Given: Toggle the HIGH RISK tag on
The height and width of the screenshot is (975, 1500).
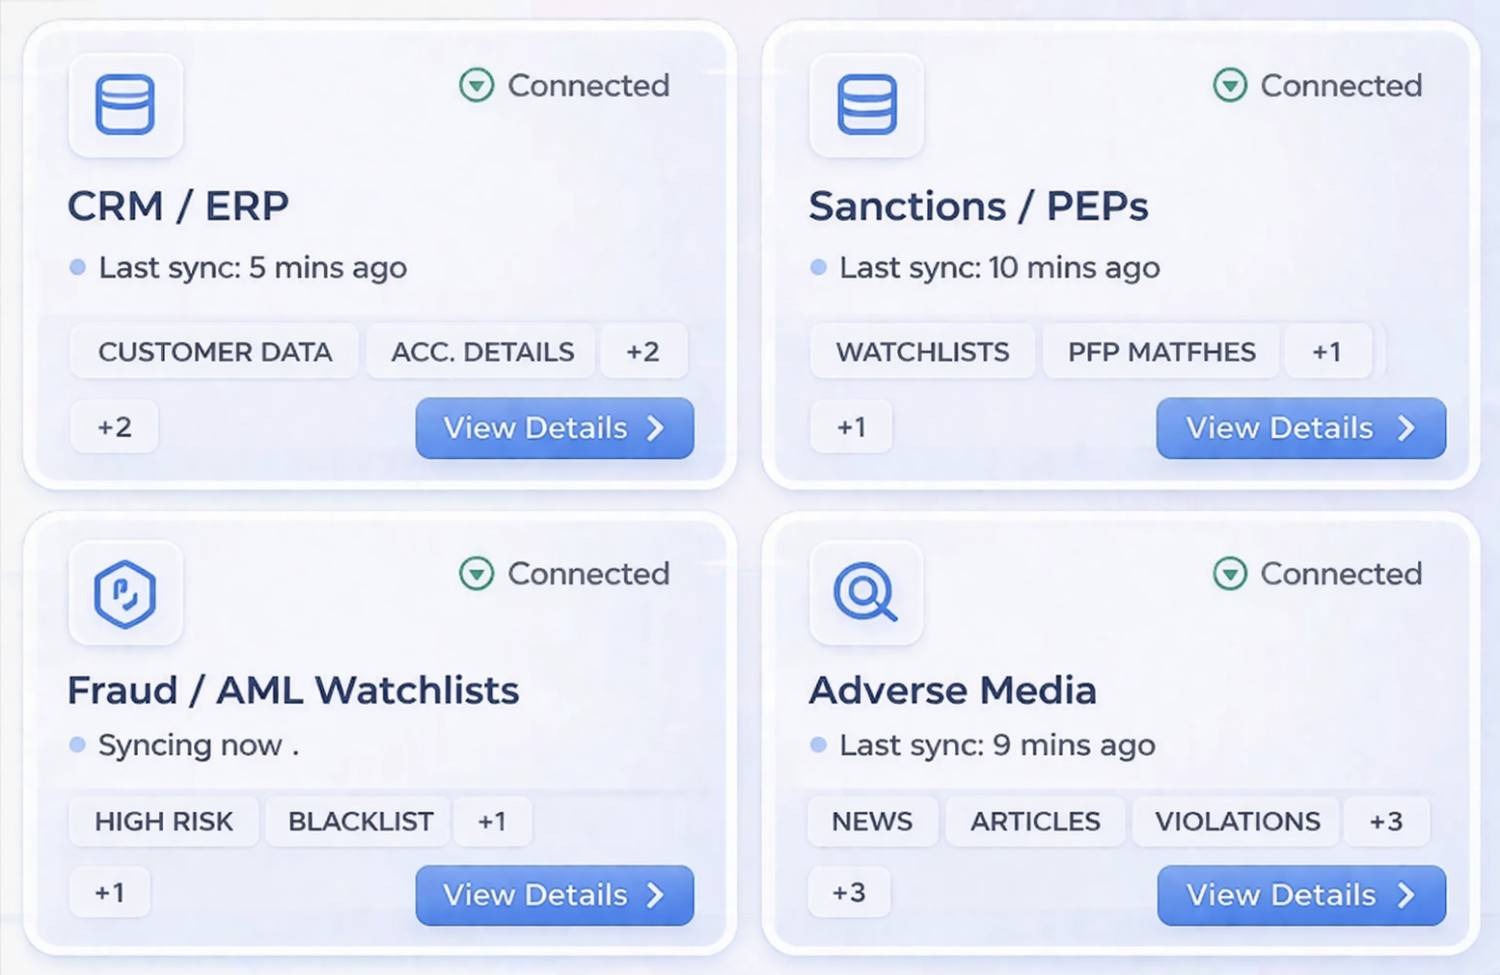Looking at the screenshot, I should [163, 821].
